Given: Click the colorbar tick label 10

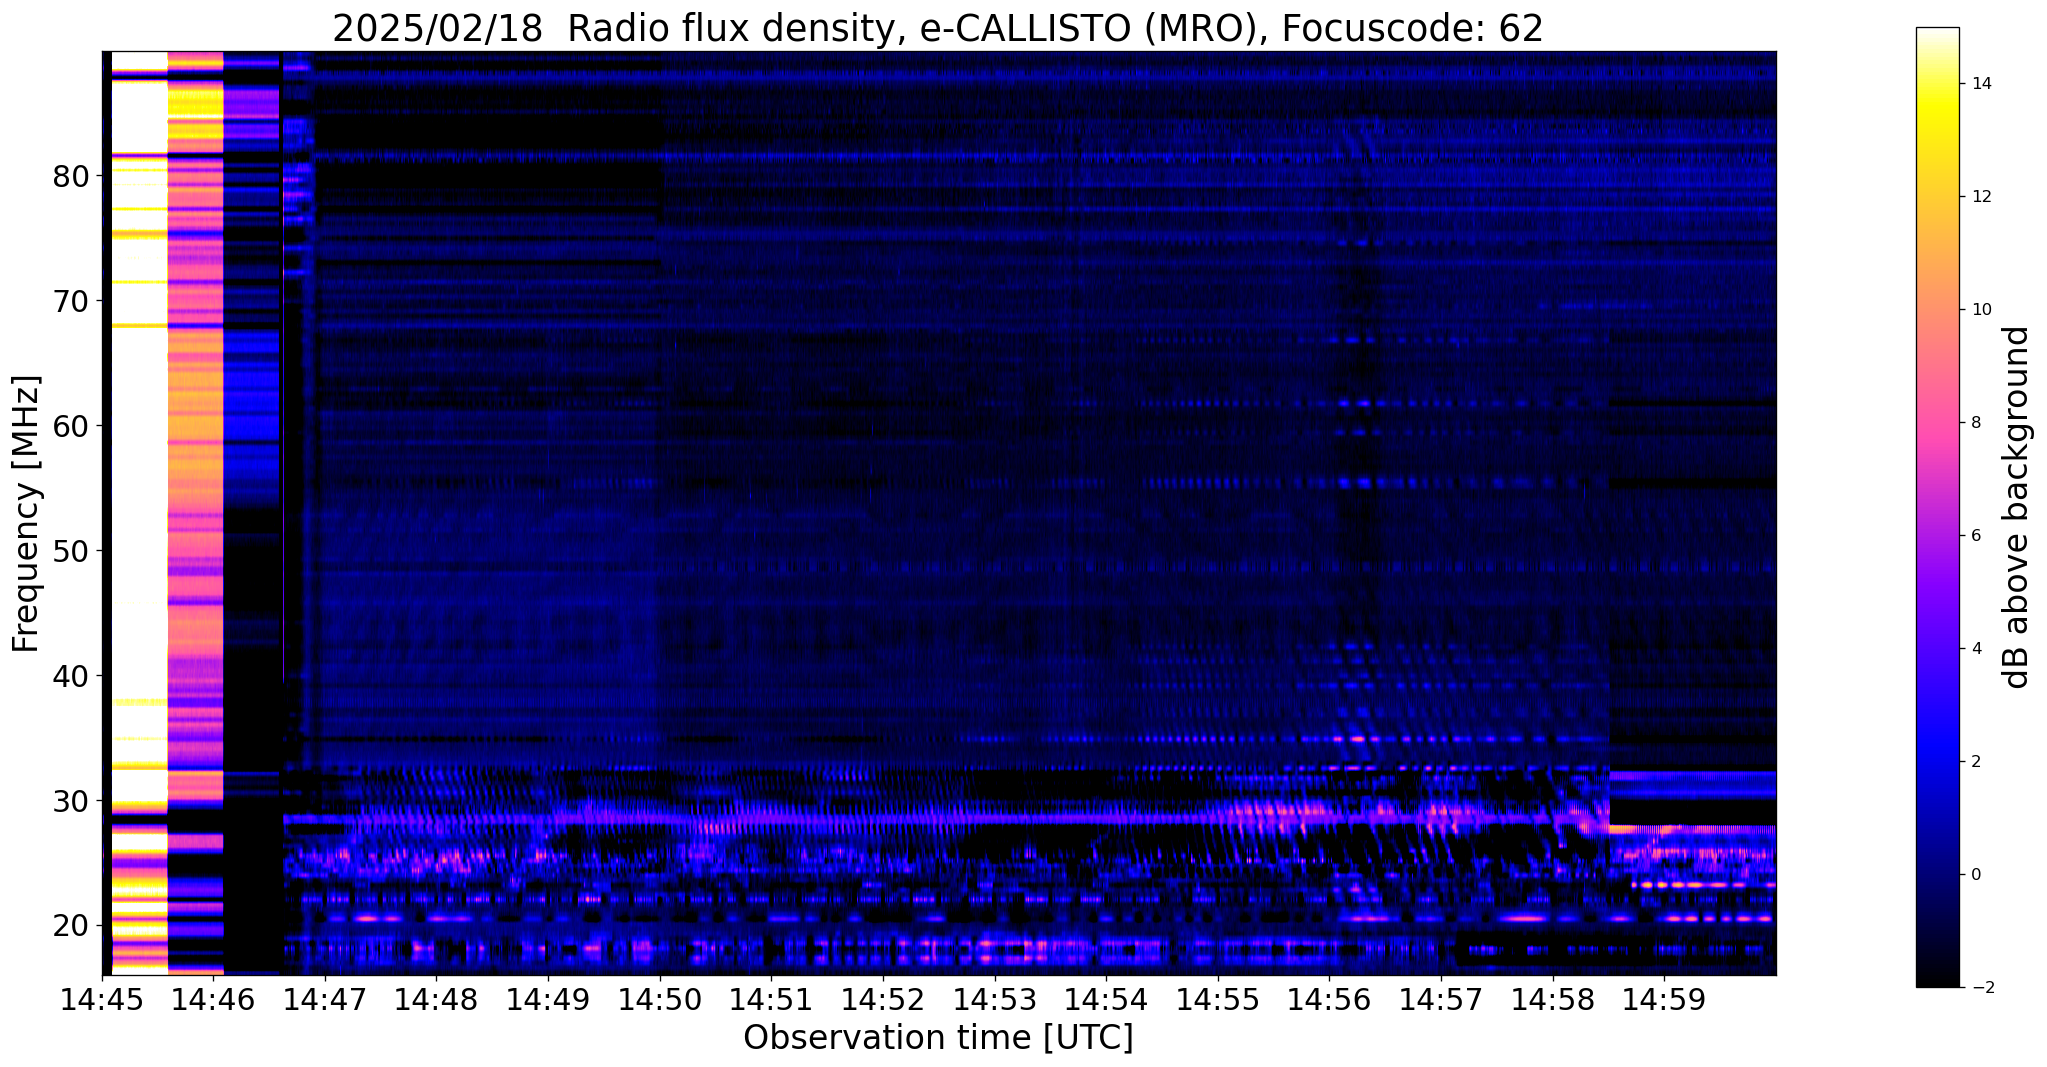Looking at the screenshot, I should (1980, 310).
